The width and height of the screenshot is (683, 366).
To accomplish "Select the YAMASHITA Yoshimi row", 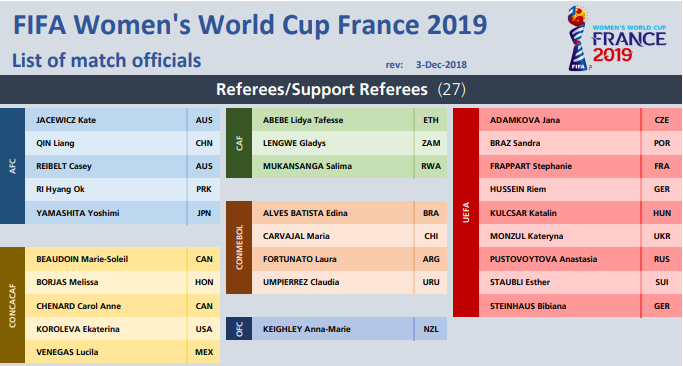I will (x=122, y=213).
